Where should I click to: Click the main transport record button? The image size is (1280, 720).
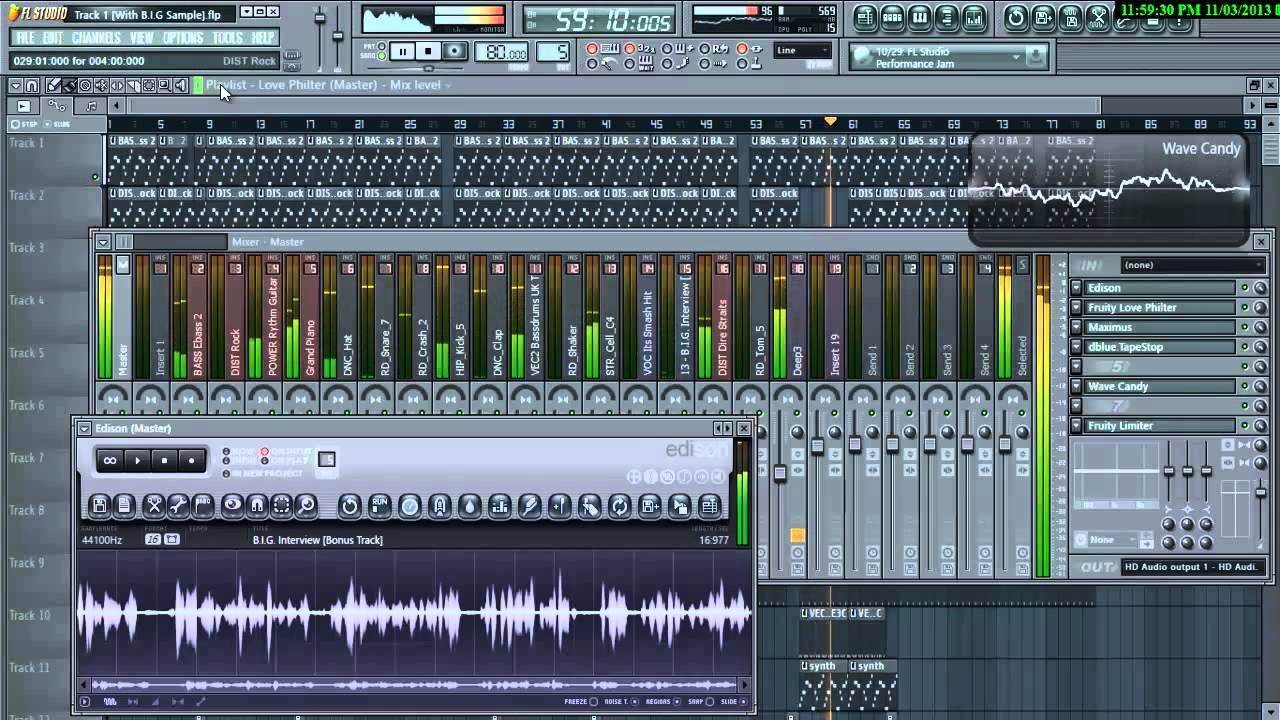(454, 51)
